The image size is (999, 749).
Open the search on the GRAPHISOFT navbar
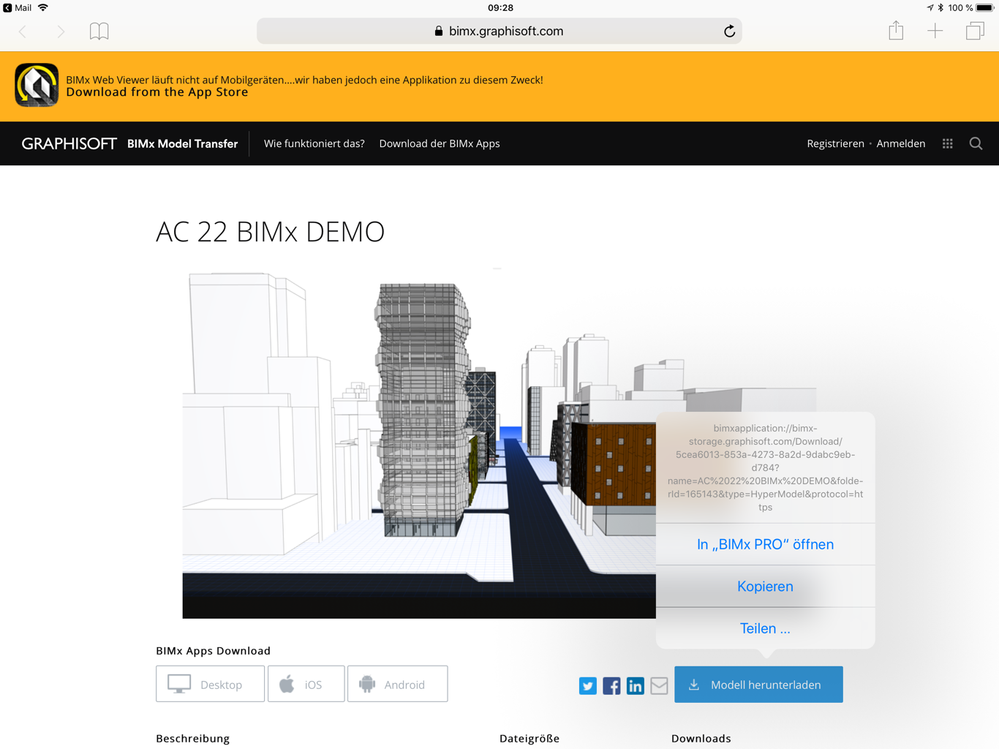tap(976, 143)
